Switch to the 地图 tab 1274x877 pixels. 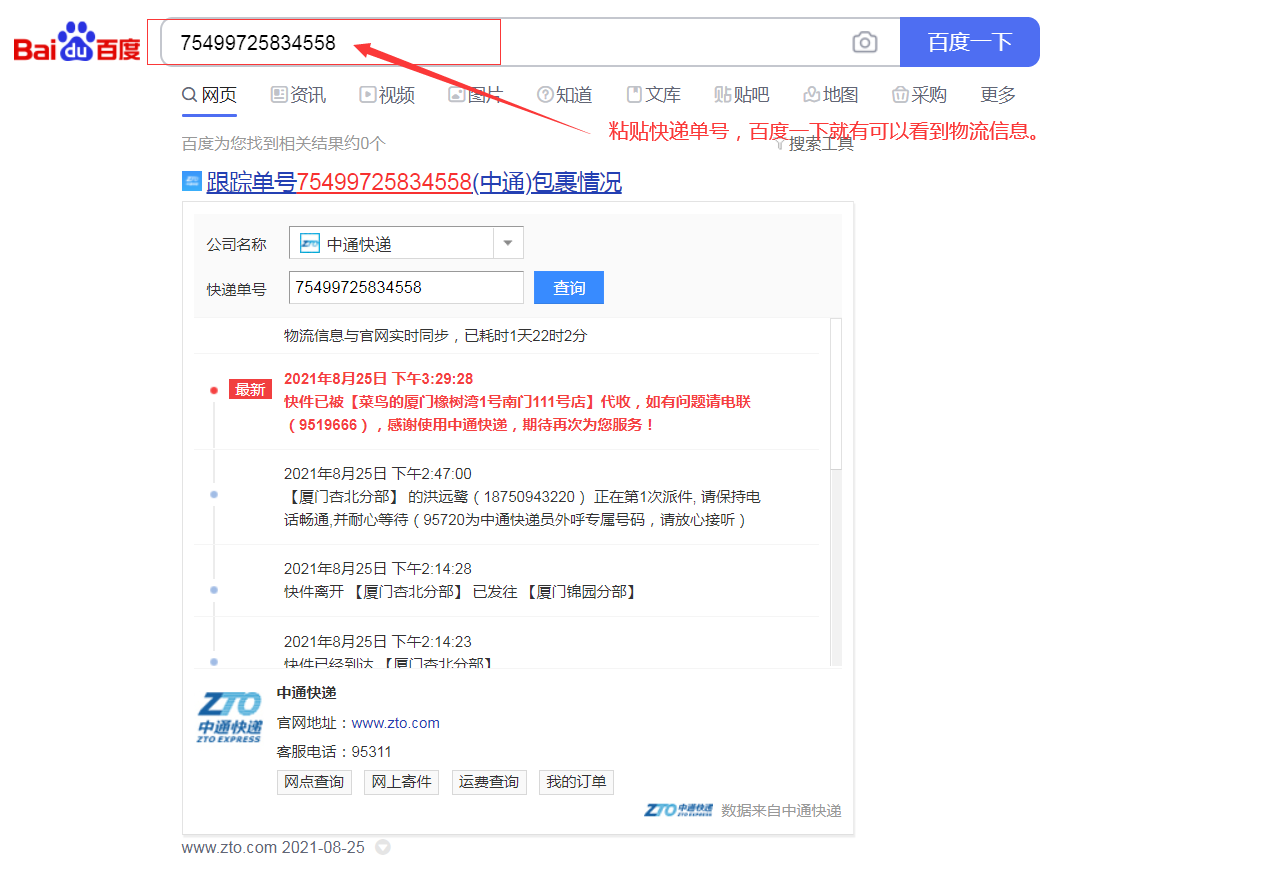pyautogui.click(x=831, y=95)
